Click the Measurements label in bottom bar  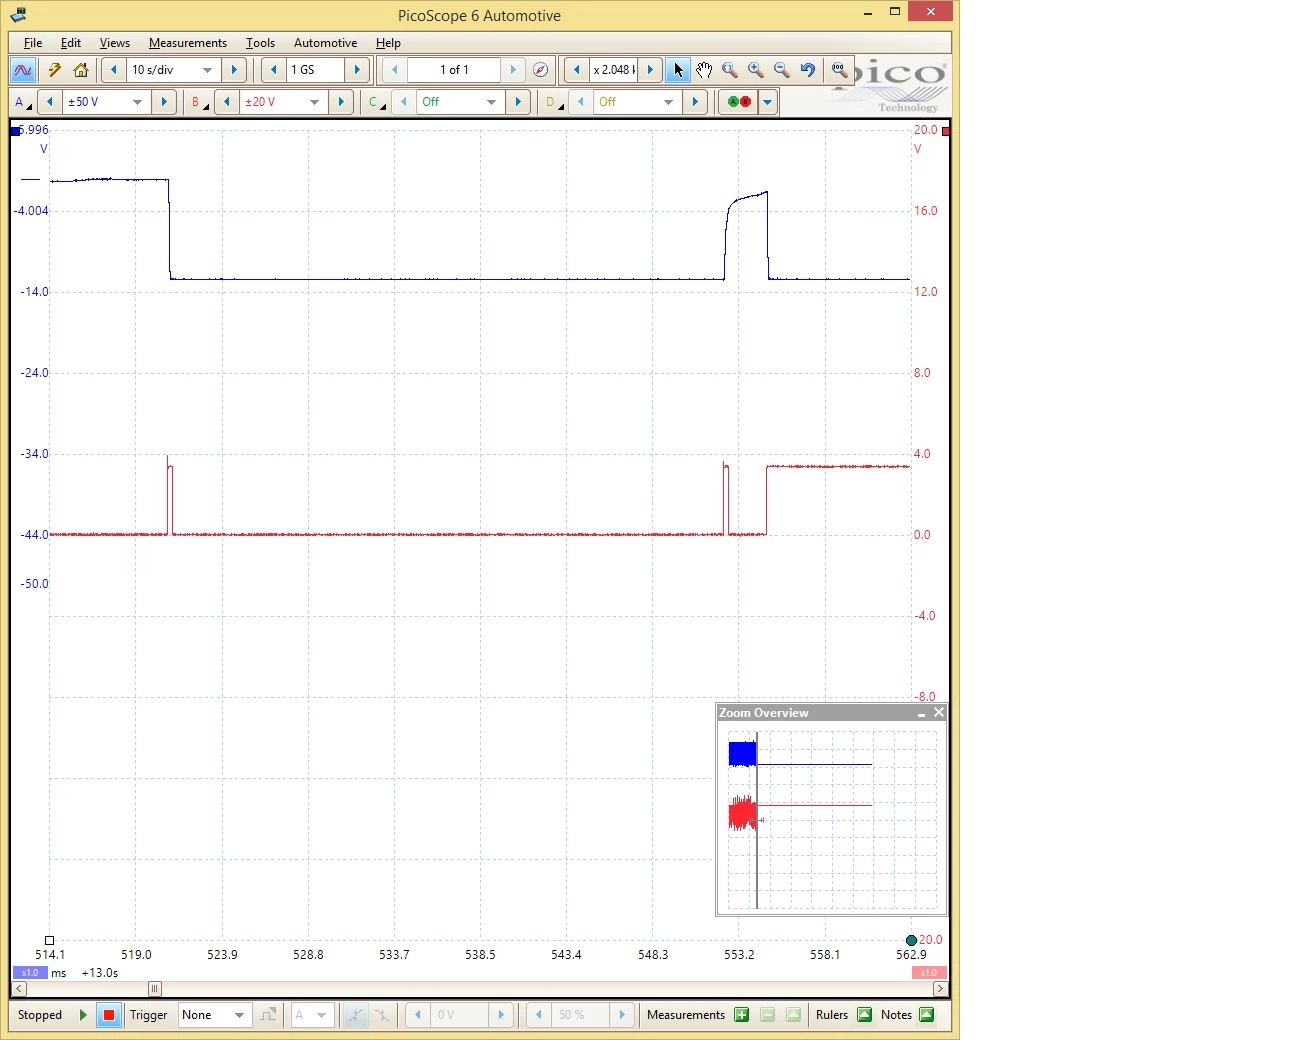(686, 1015)
